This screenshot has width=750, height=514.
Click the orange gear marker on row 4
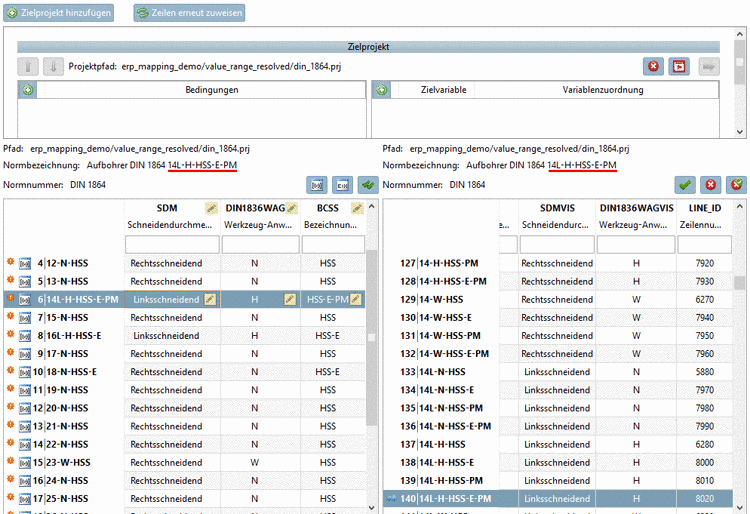(10, 263)
